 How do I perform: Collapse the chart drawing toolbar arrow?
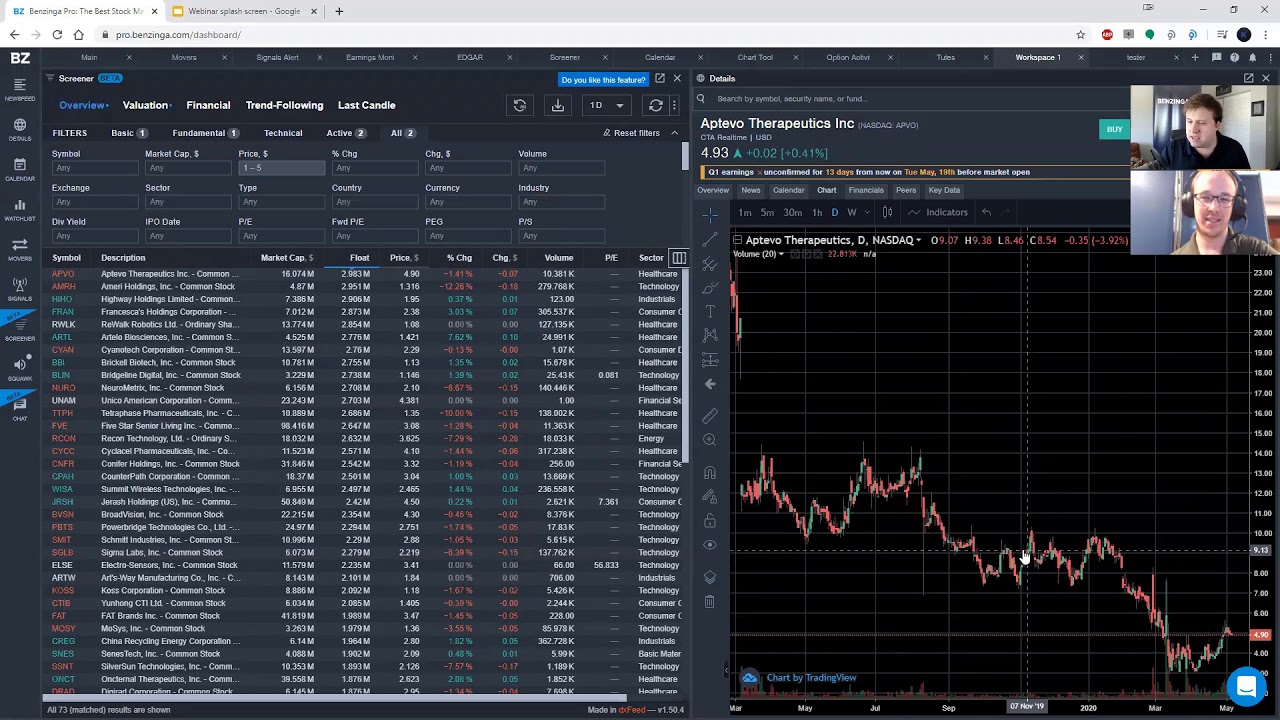(x=727, y=671)
